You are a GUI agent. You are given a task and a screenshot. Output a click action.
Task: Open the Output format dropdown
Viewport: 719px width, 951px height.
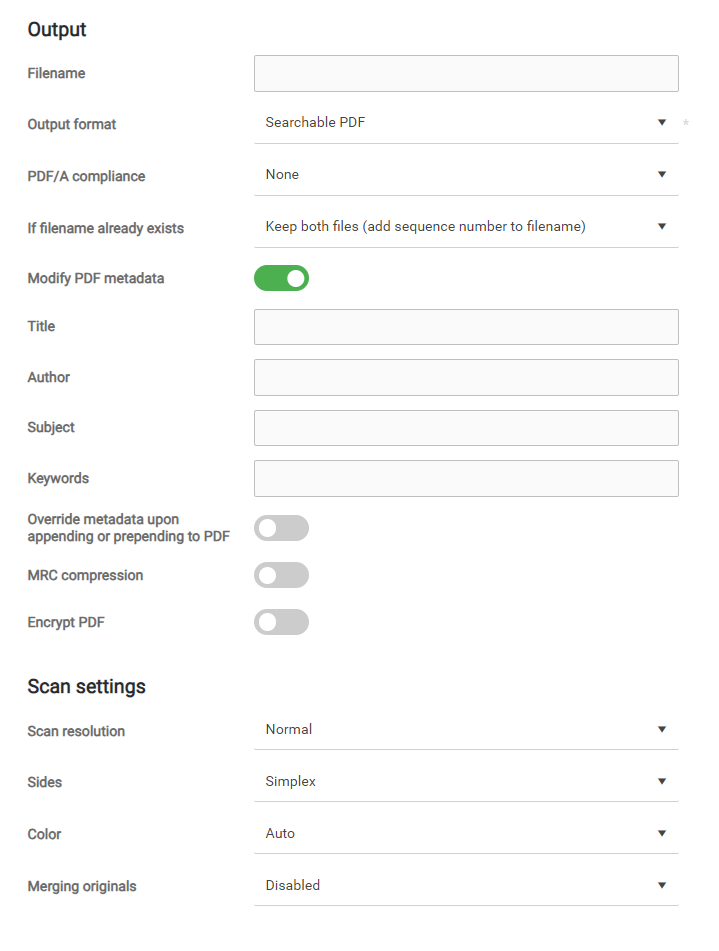coord(460,123)
